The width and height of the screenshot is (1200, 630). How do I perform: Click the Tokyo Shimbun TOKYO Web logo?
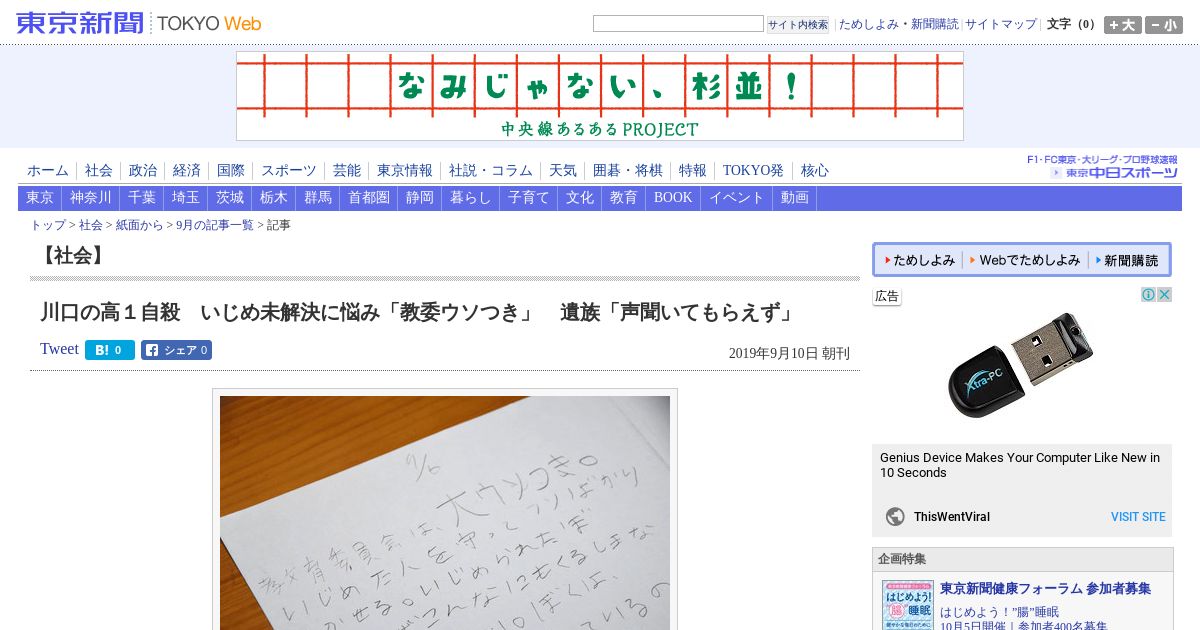[139, 23]
